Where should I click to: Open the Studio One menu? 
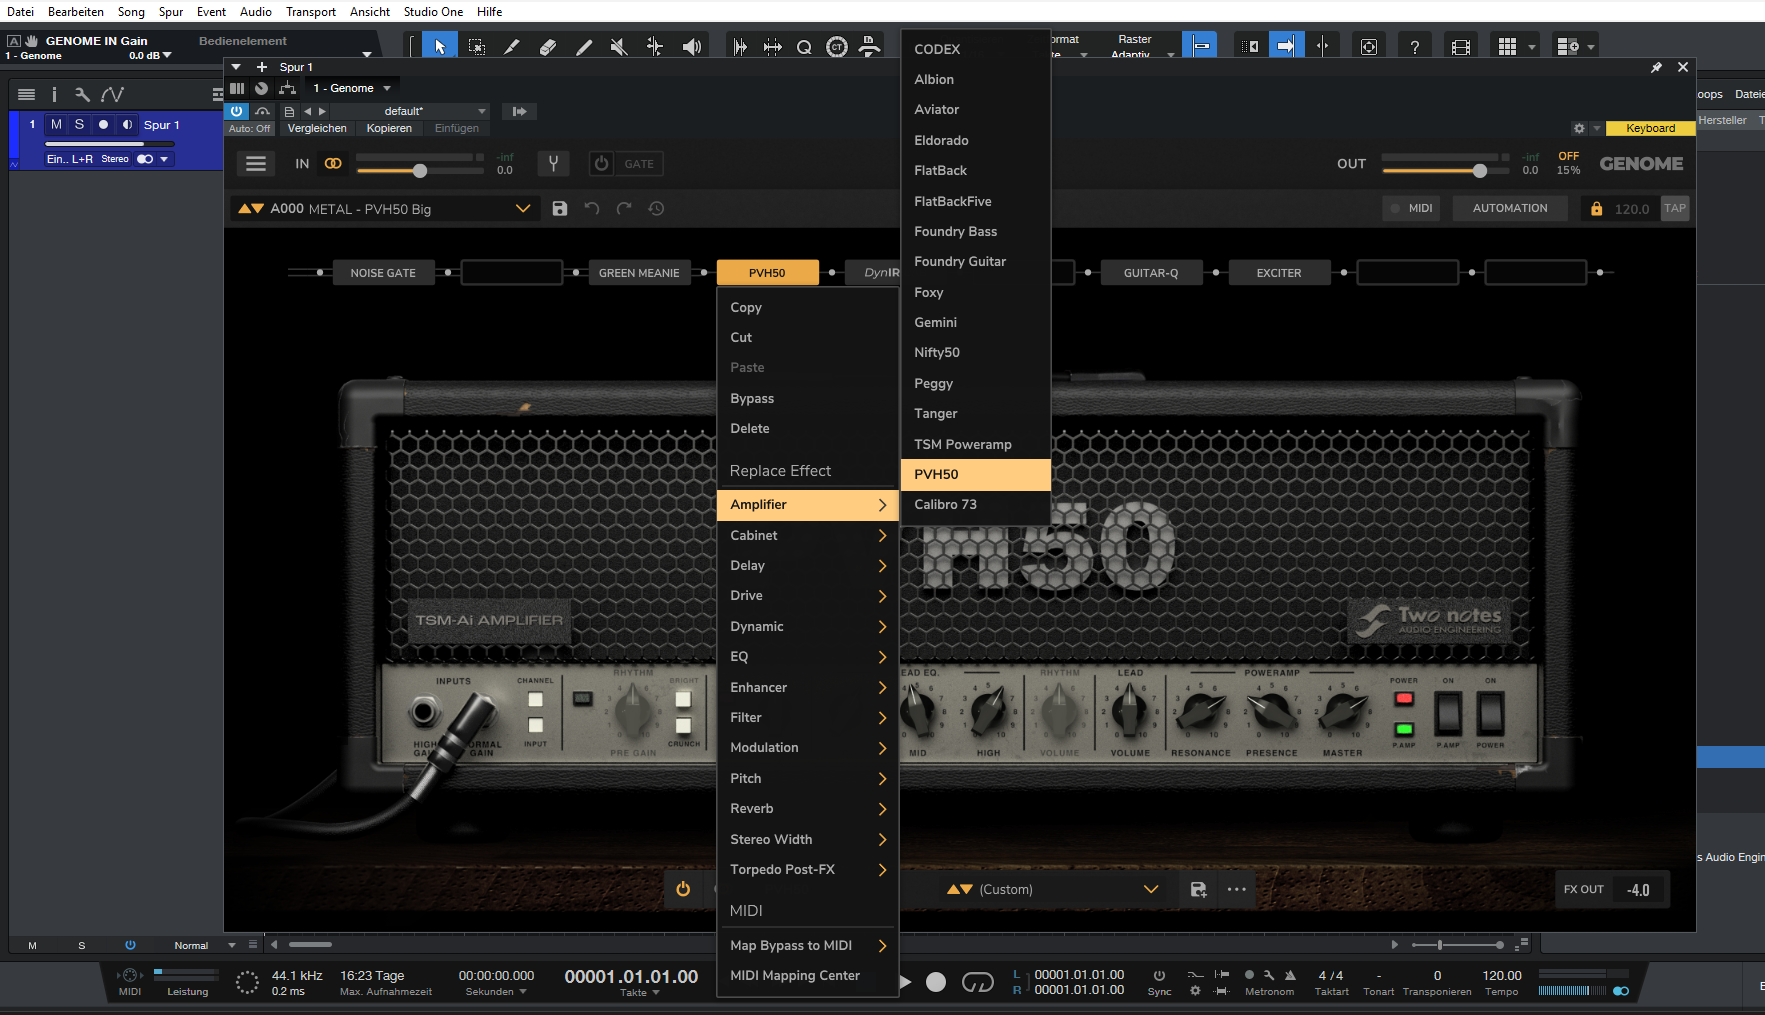click(433, 12)
